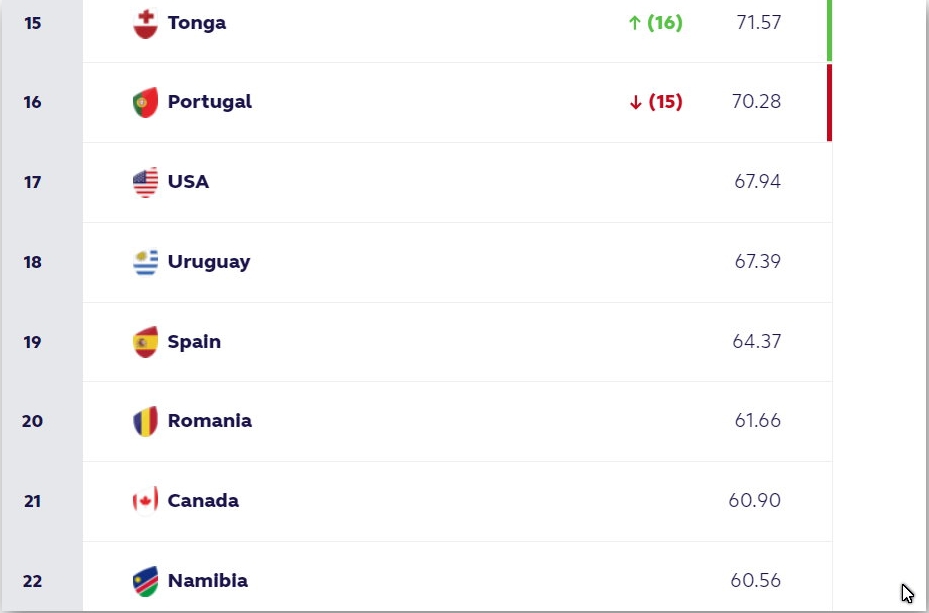This screenshot has width=929, height=613.
Task: Select the Tonga team name
Action: pyautogui.click(x=196, y=23)
